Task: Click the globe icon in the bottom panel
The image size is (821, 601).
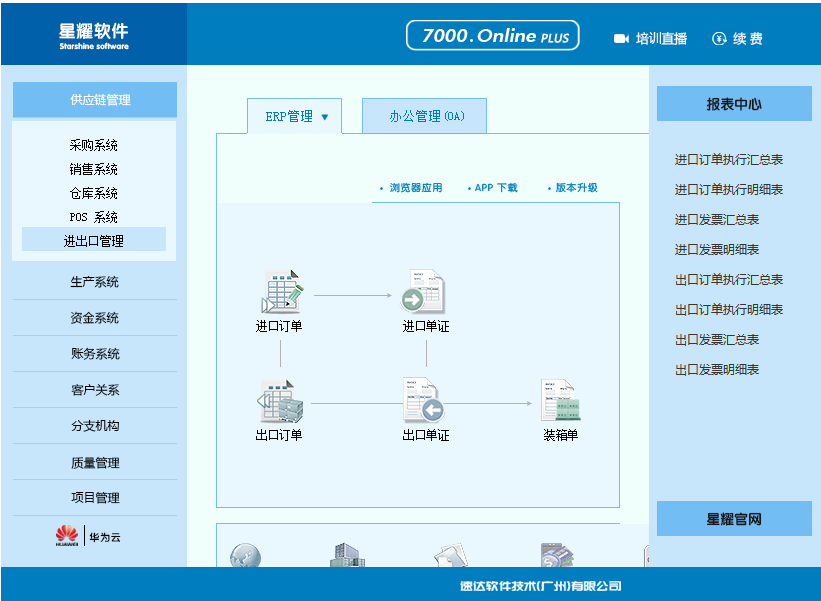Action: [245, 555]
